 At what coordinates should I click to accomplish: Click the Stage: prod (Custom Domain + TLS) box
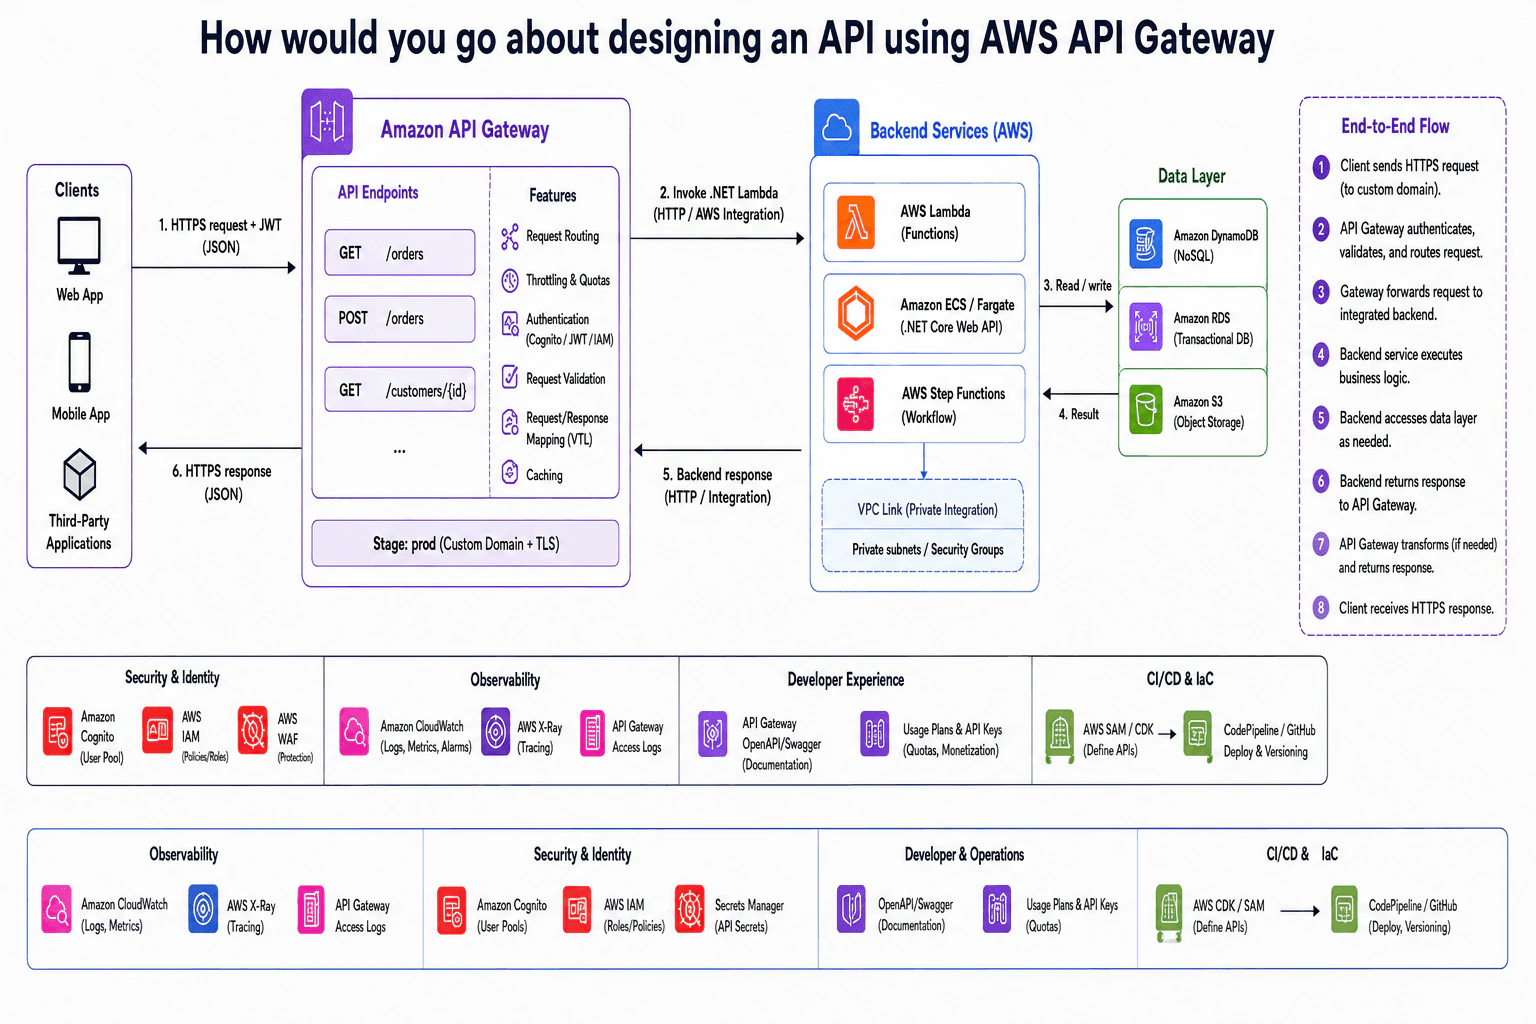point(465,544)
